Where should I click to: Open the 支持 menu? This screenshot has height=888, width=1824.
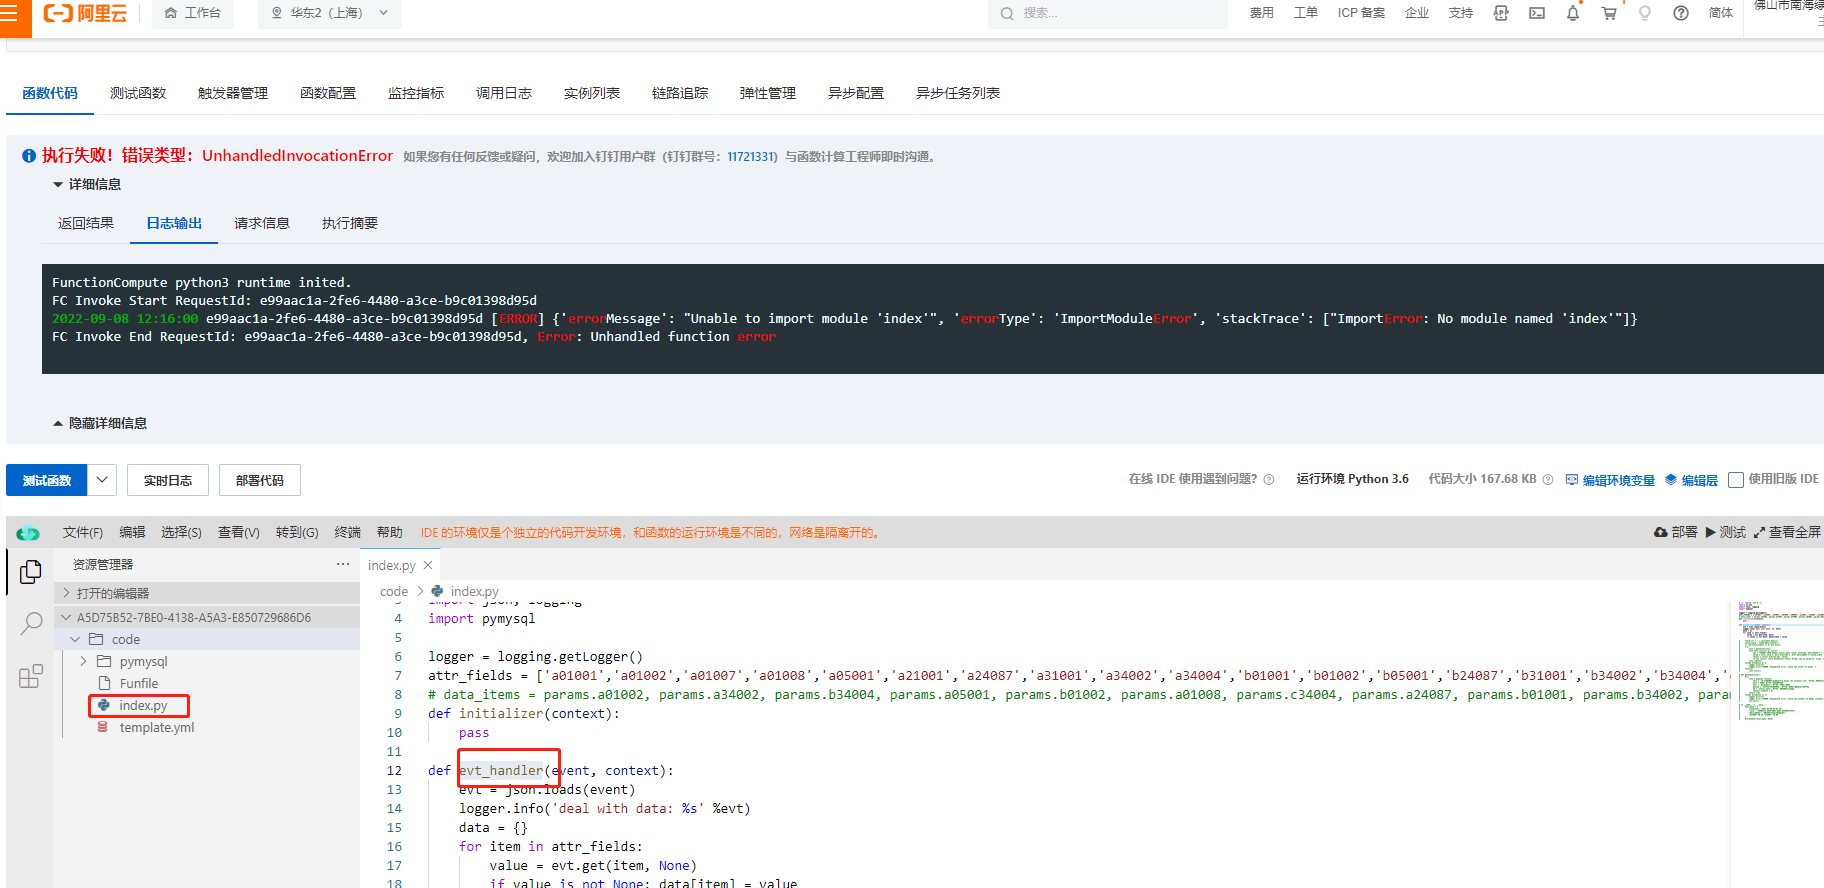(1460, 13)
